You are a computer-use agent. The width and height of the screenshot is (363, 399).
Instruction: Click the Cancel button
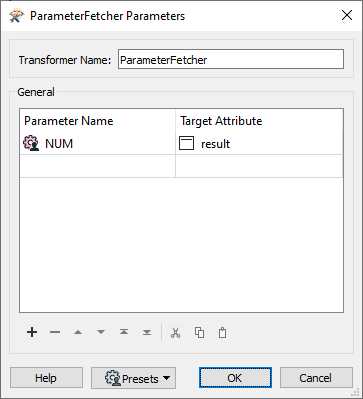[x=316, y=378]
